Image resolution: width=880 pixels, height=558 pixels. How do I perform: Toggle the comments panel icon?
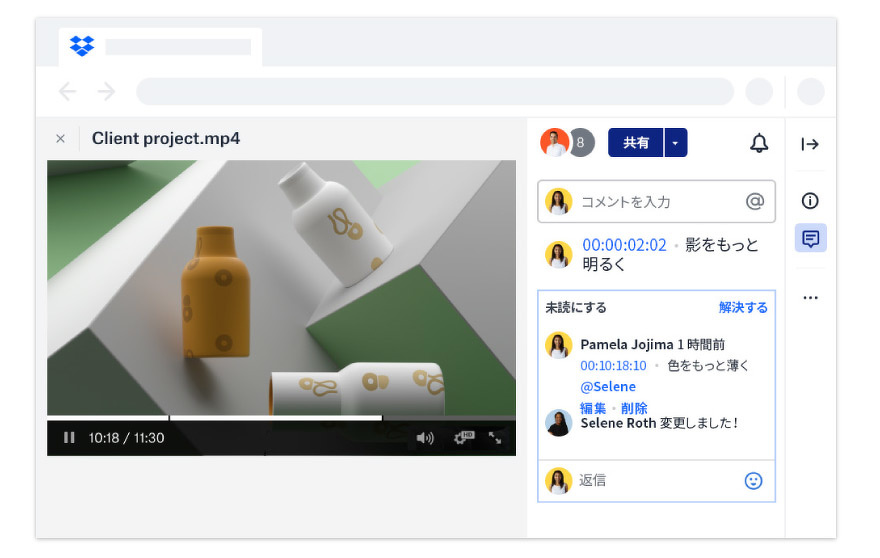[810, 238]
